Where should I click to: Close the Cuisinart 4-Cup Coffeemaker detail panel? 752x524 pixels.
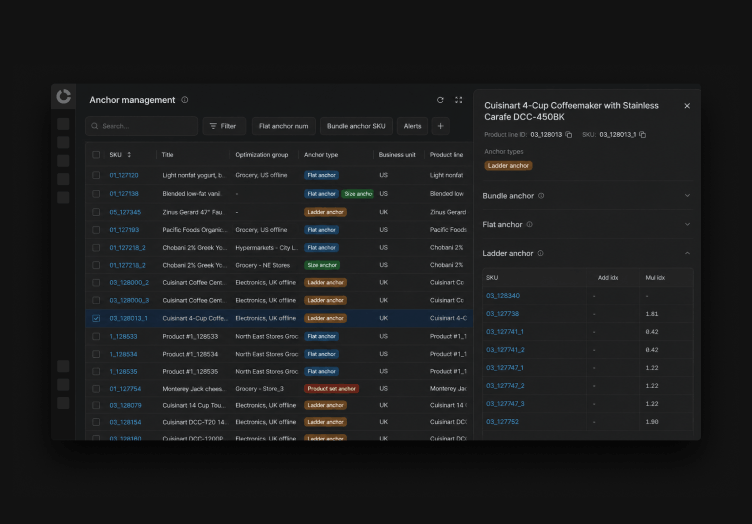(x=687, y=106)
